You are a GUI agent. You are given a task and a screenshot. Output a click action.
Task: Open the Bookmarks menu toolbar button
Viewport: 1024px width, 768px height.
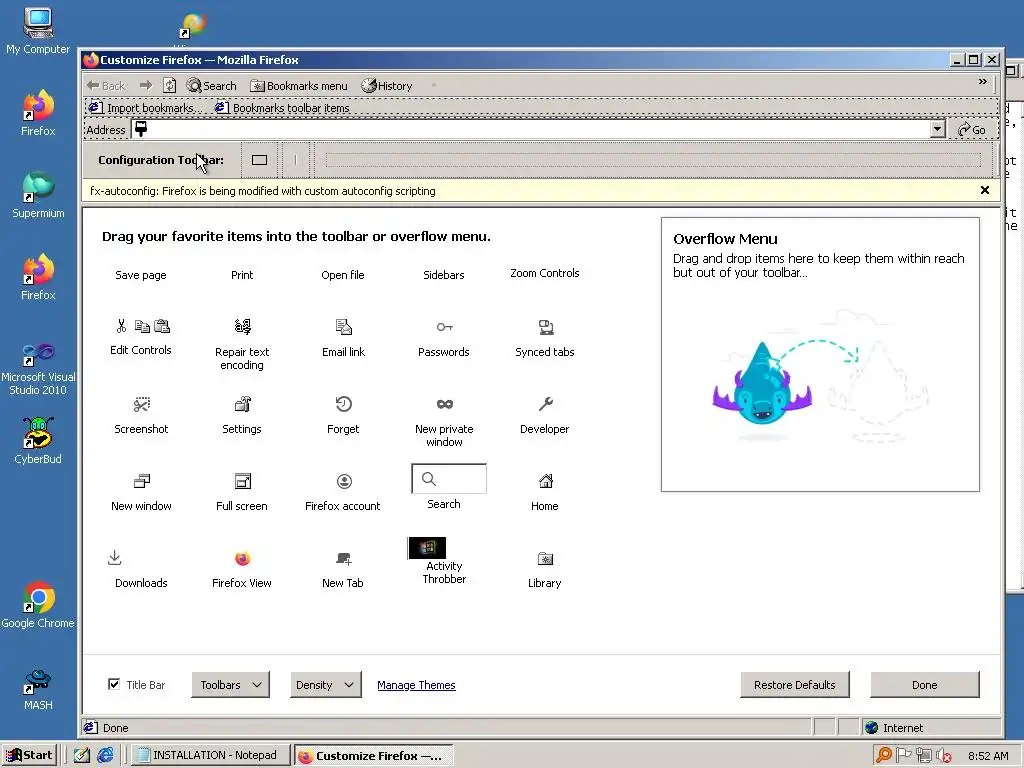pos(299,86)
